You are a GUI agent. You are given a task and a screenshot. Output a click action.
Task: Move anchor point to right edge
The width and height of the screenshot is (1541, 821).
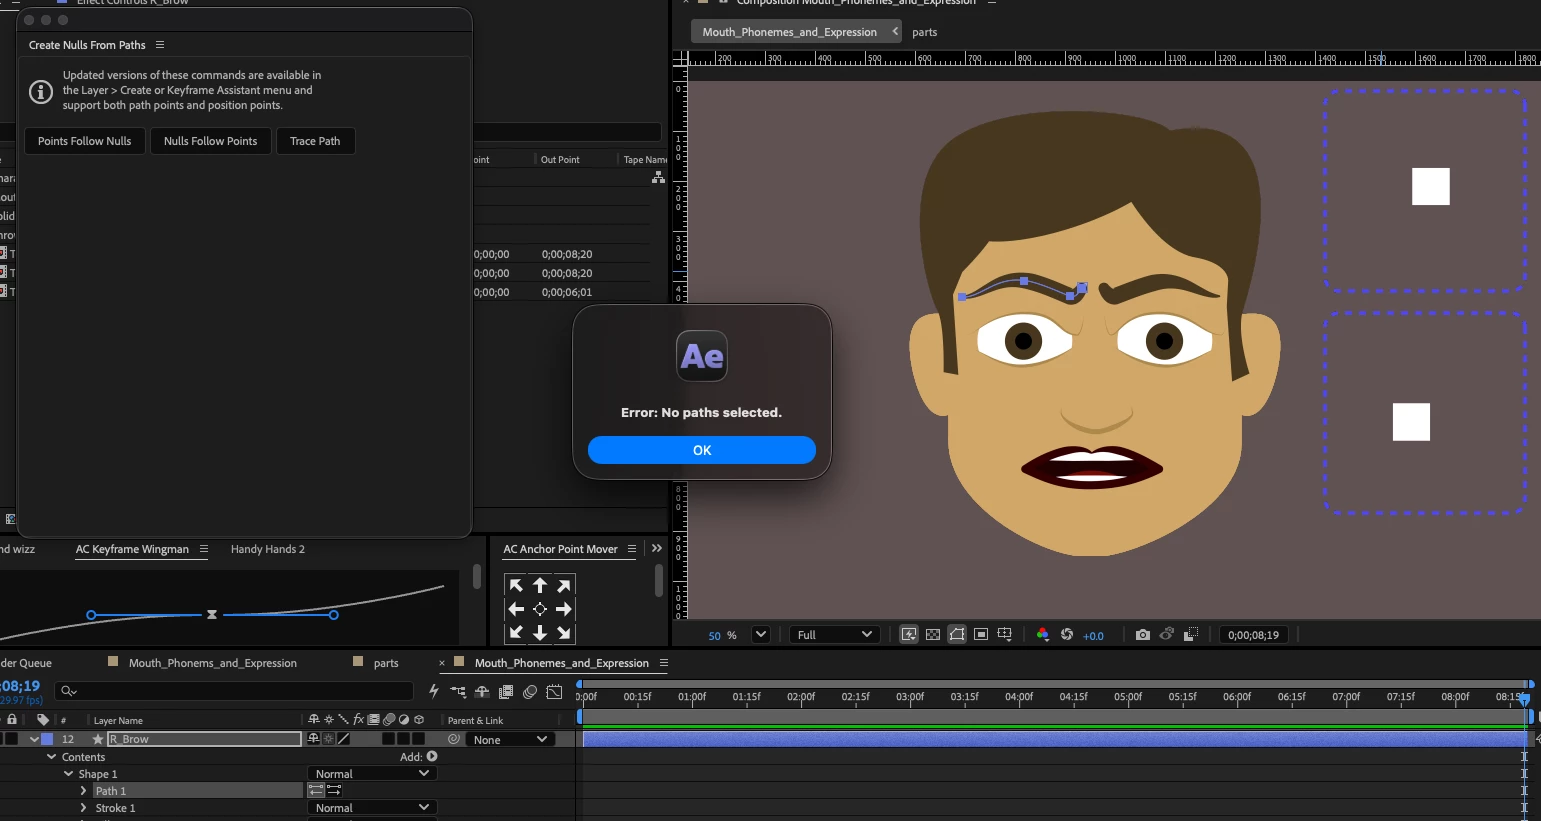(564, 609)
